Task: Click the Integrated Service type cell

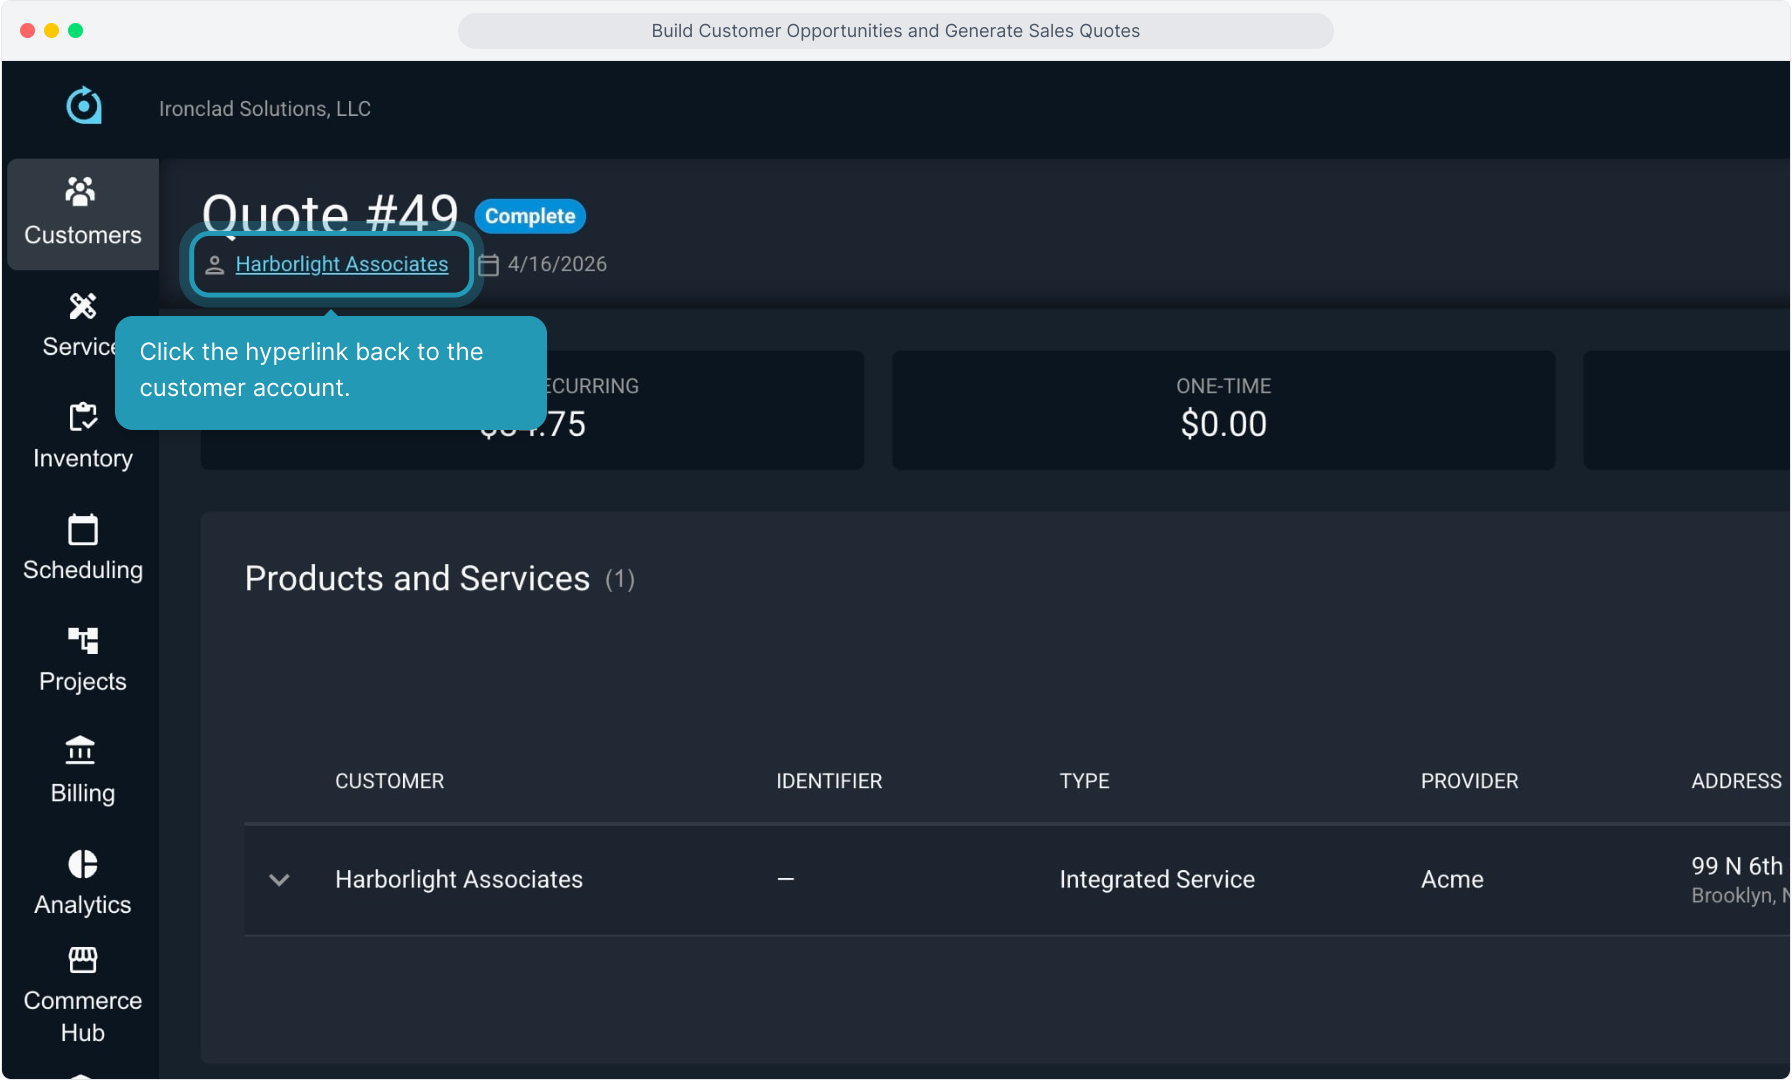Action: point(1156,879)
